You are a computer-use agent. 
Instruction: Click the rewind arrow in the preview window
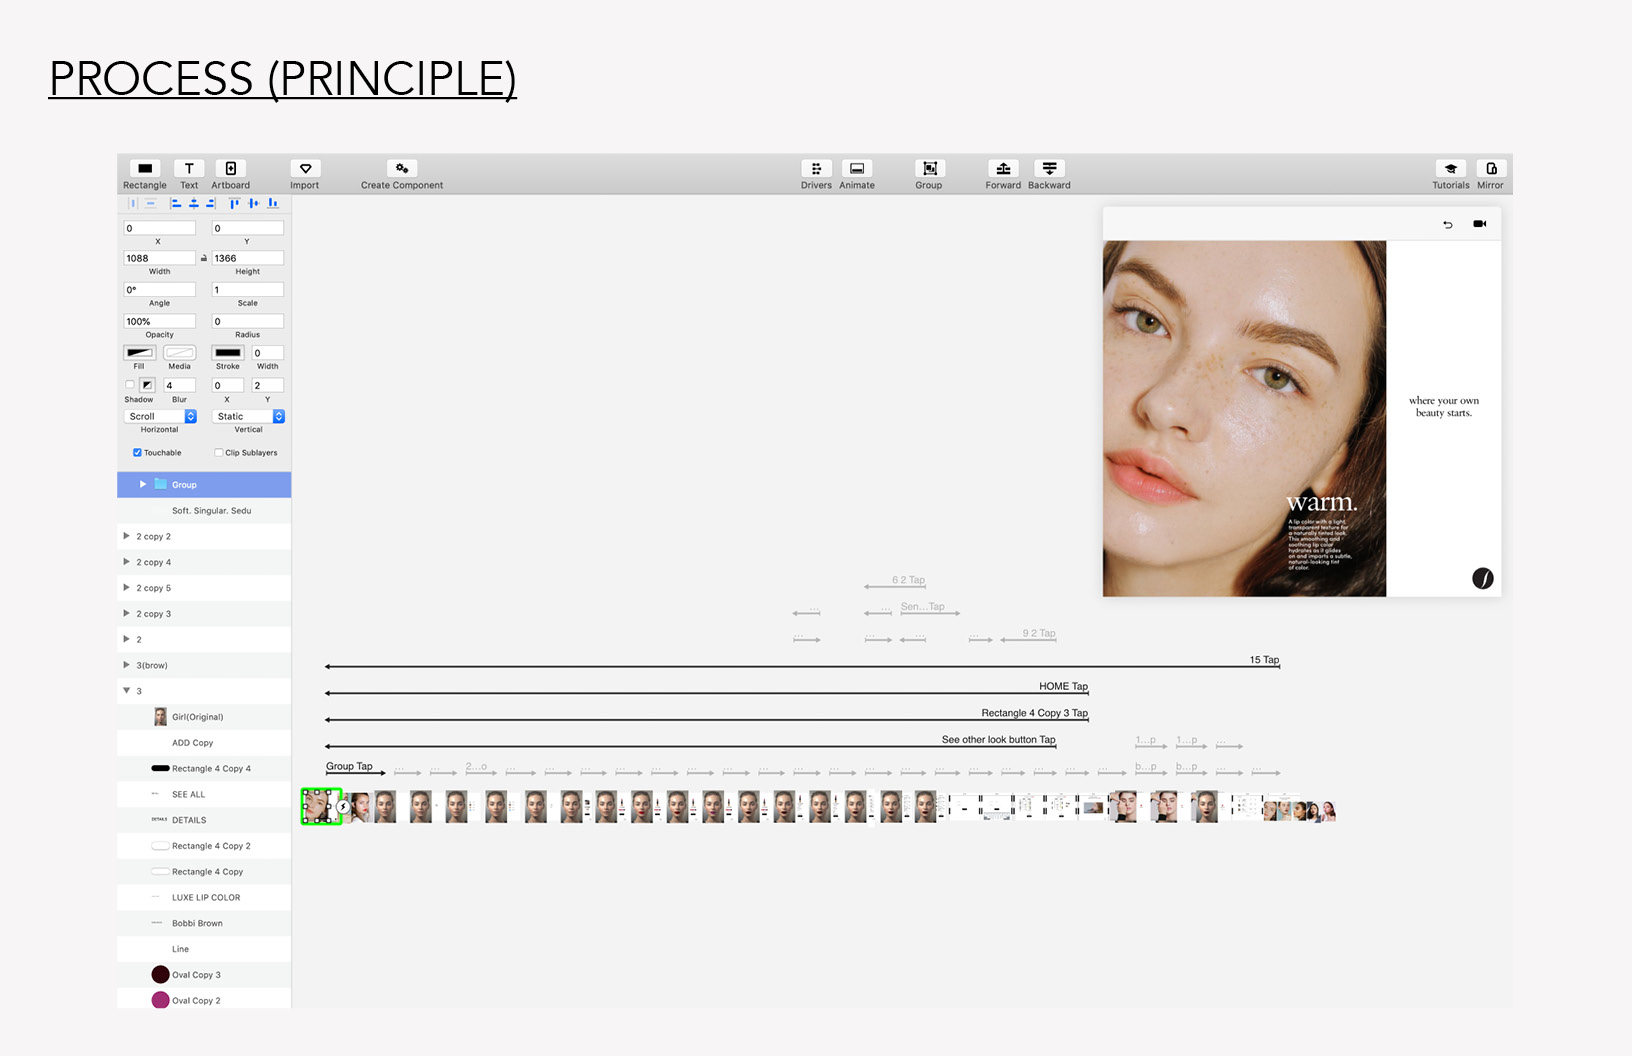[x=1447, y=224]
